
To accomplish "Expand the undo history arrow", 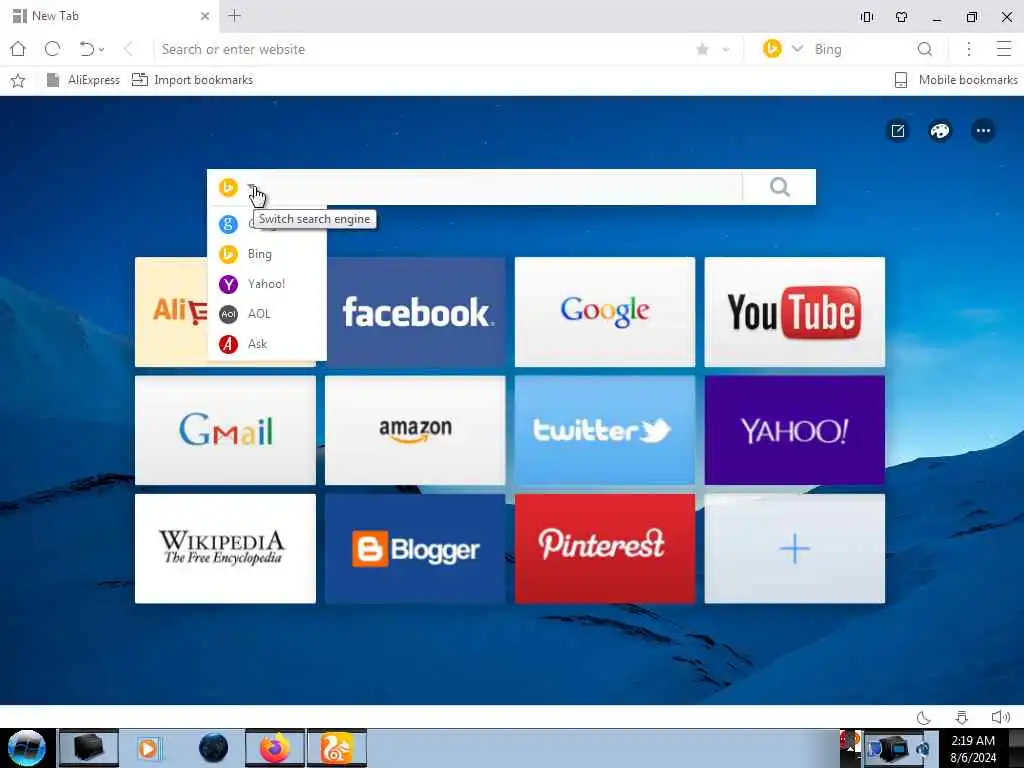I will (x=102, y=50).
